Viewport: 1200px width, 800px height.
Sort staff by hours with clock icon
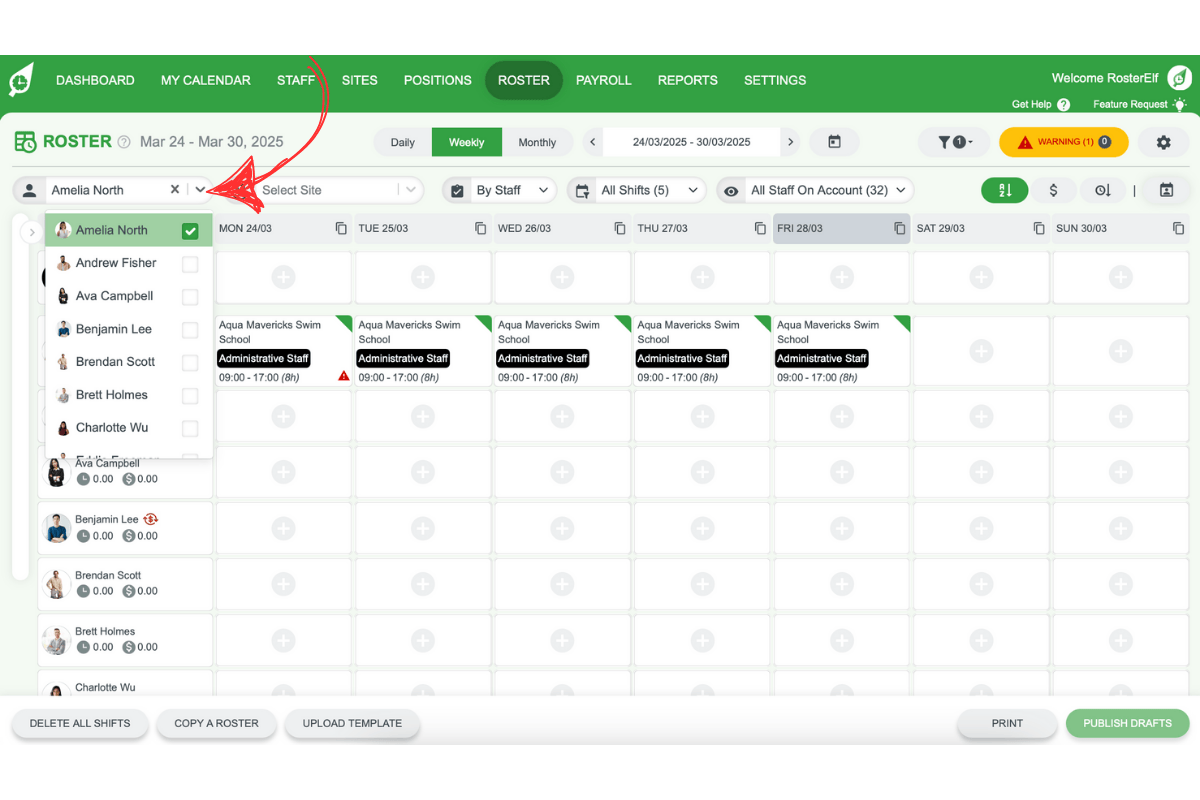pos(1104,190)
